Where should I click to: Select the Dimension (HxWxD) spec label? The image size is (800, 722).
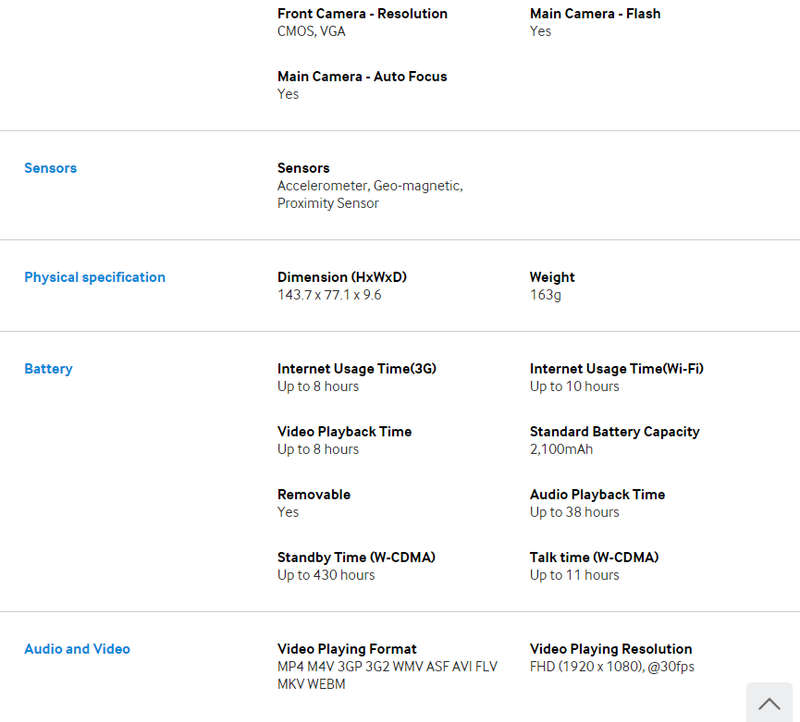pyautogui.click(x=342, y=277)
